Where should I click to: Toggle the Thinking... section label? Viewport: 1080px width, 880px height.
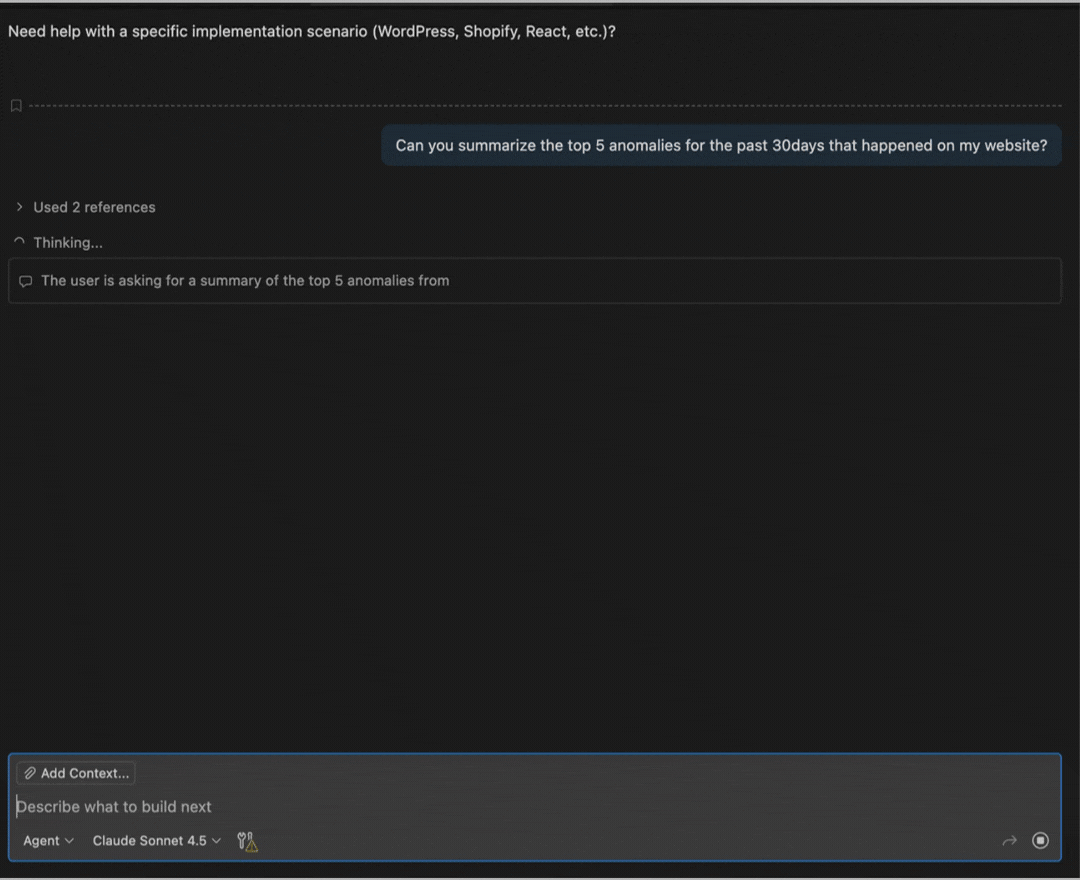click(68, 242)
